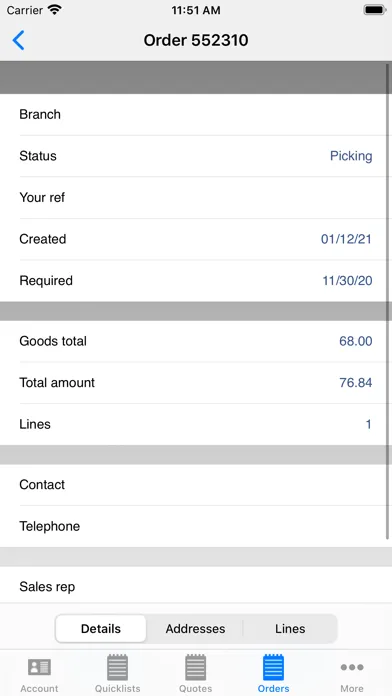Open the Quicklists notepad icon
Viewport: 392px width, 696px height.
point(118,667)
